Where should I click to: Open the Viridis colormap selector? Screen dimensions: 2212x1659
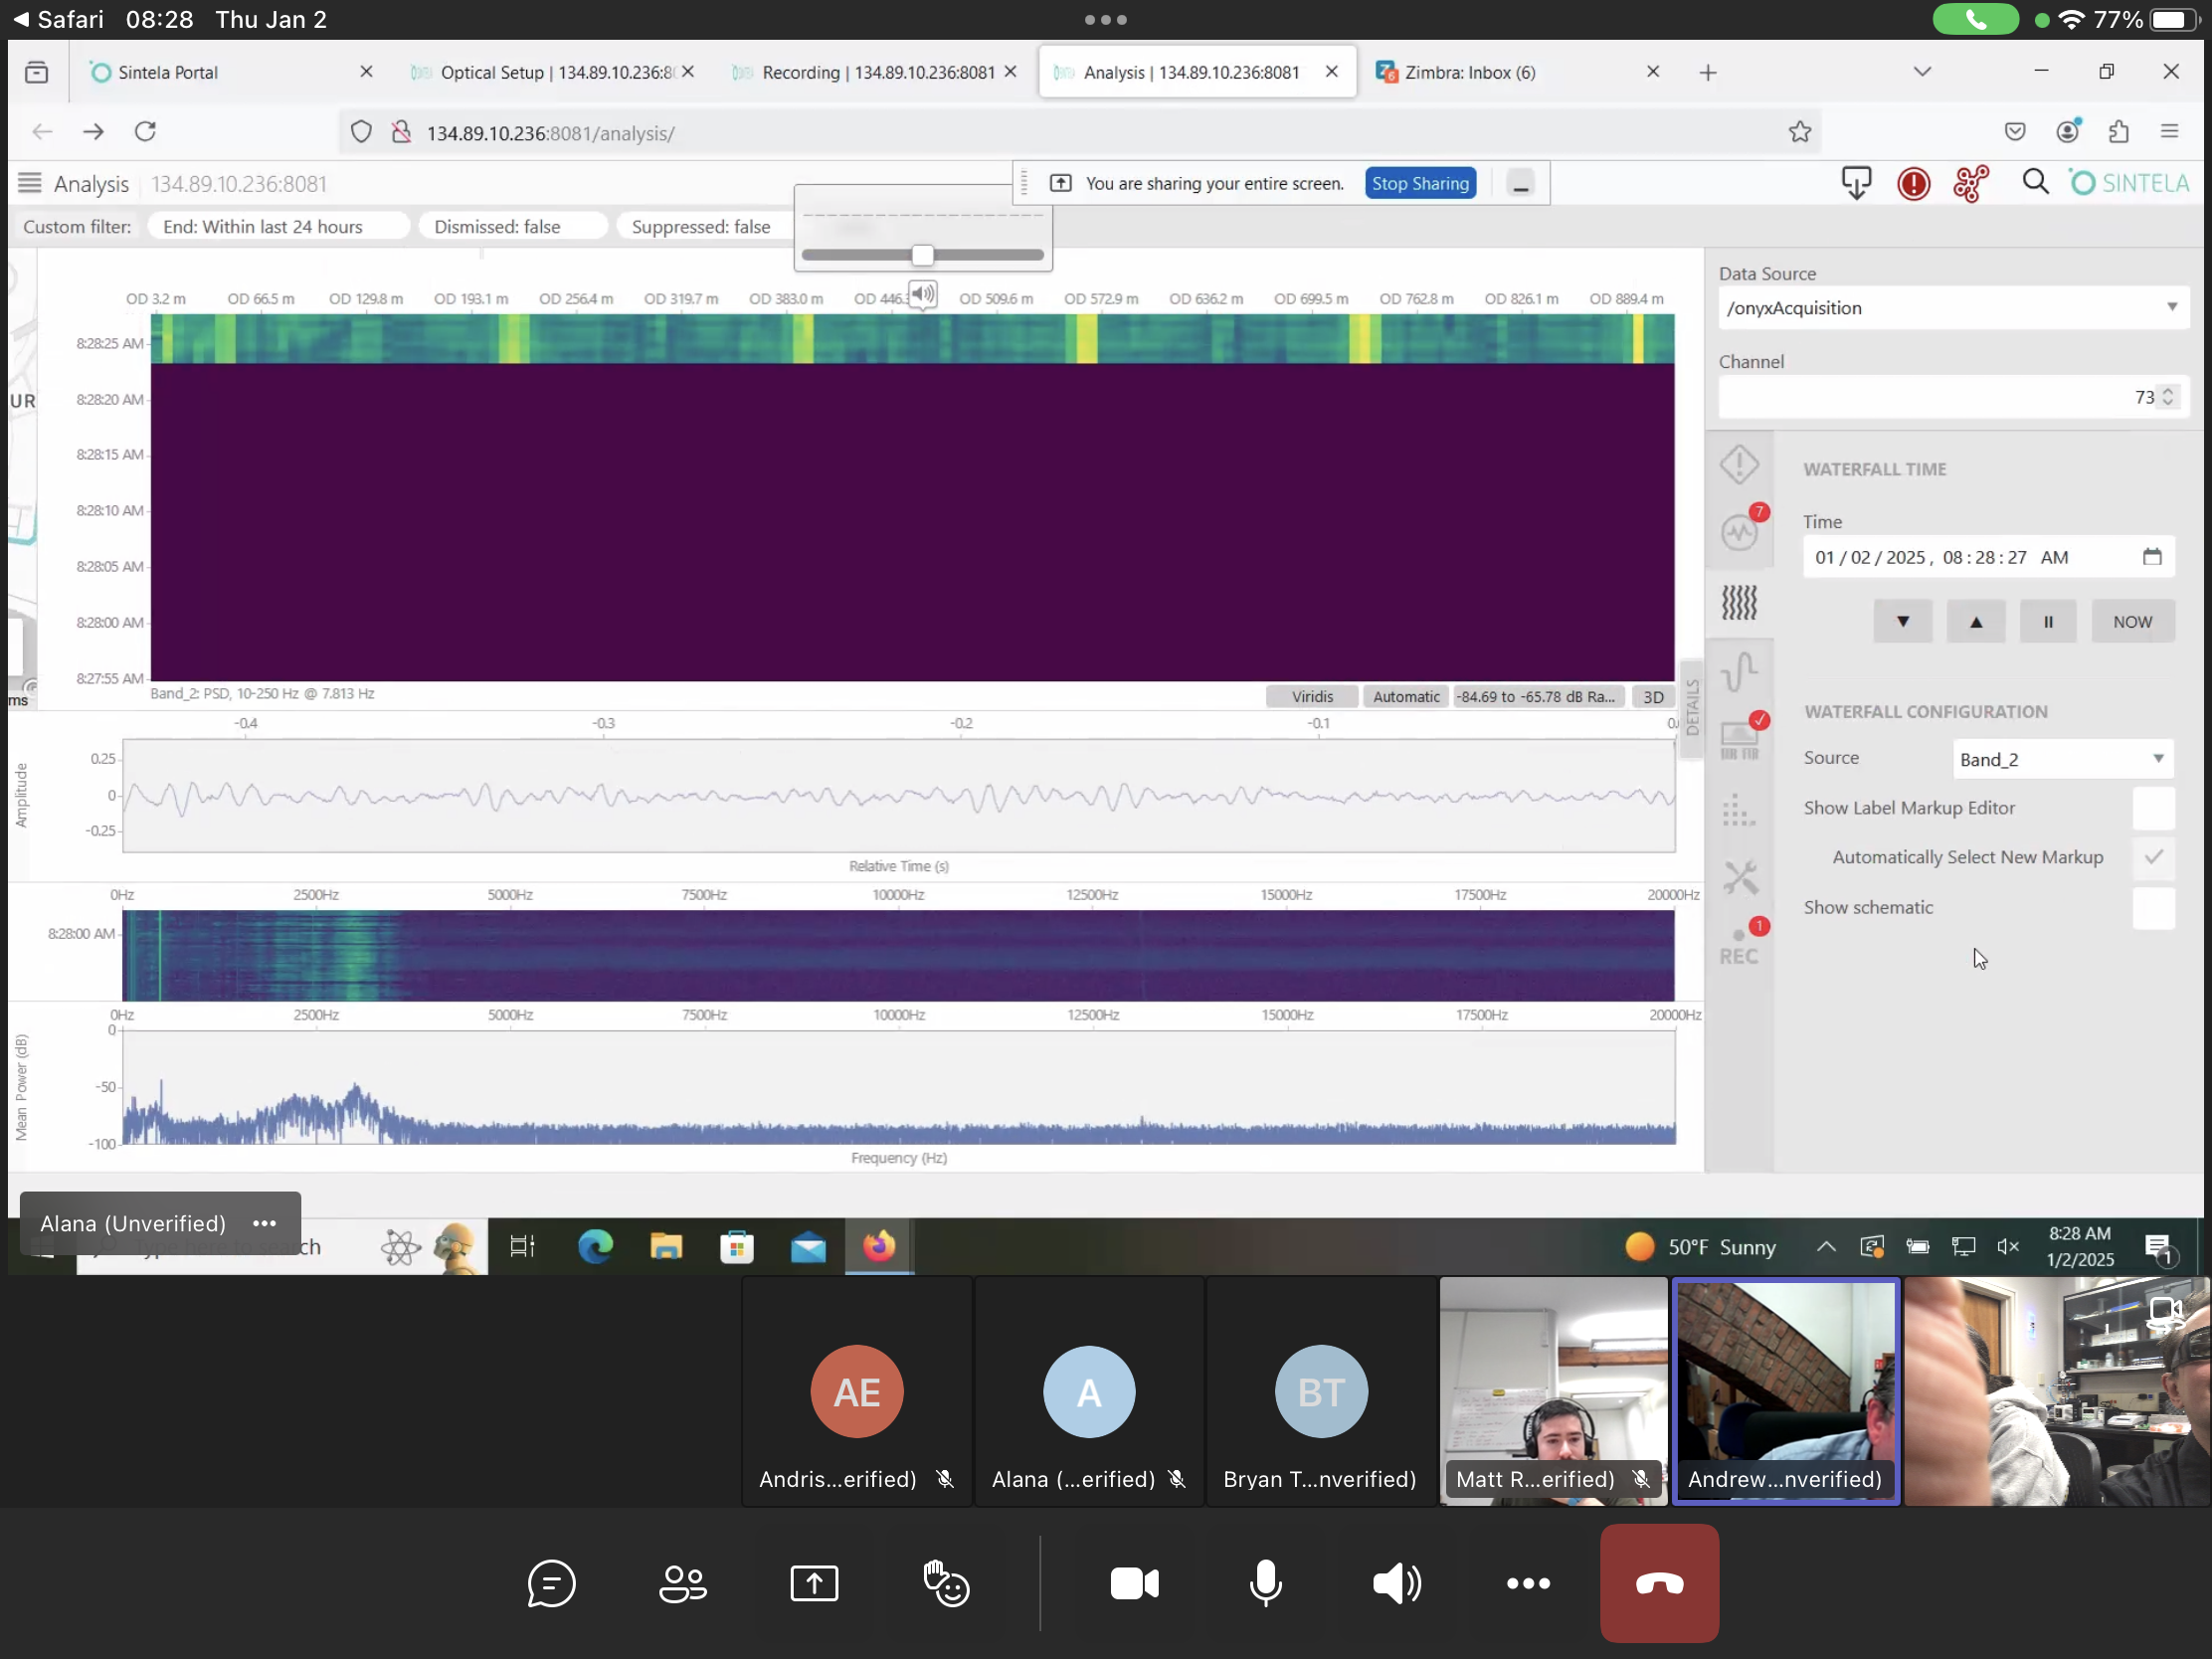pos(1312,697)
